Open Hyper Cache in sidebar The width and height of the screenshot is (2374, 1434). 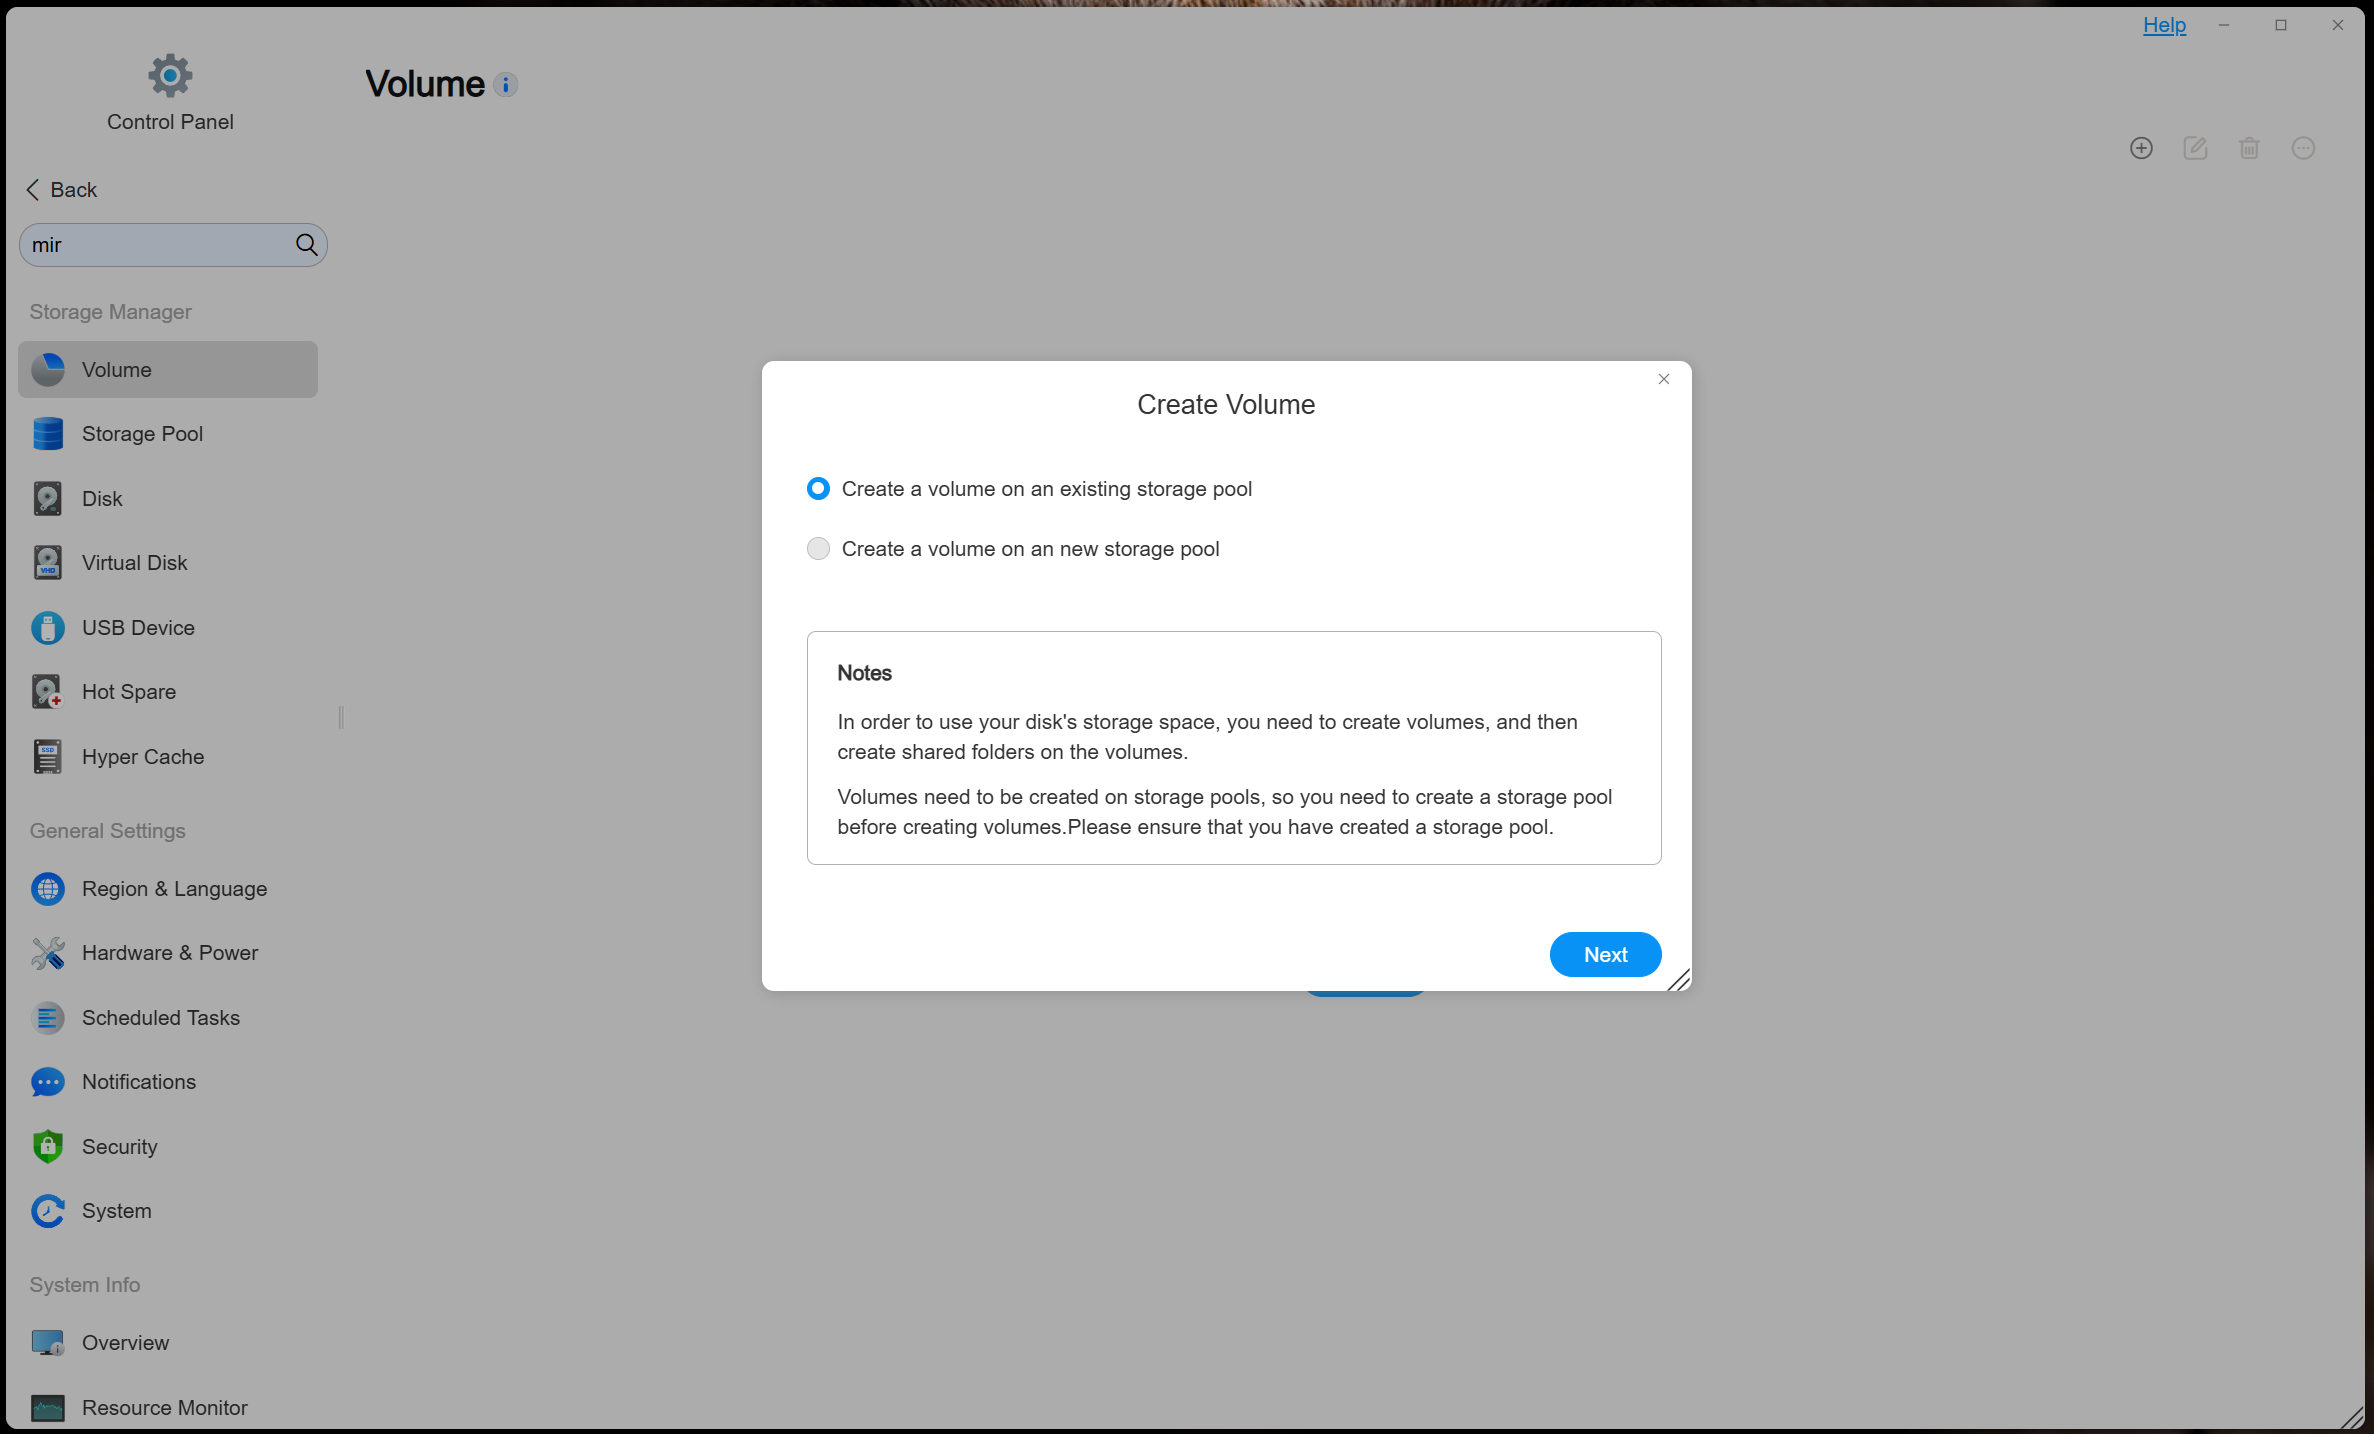pyautogui.click(x=143, y=757)
